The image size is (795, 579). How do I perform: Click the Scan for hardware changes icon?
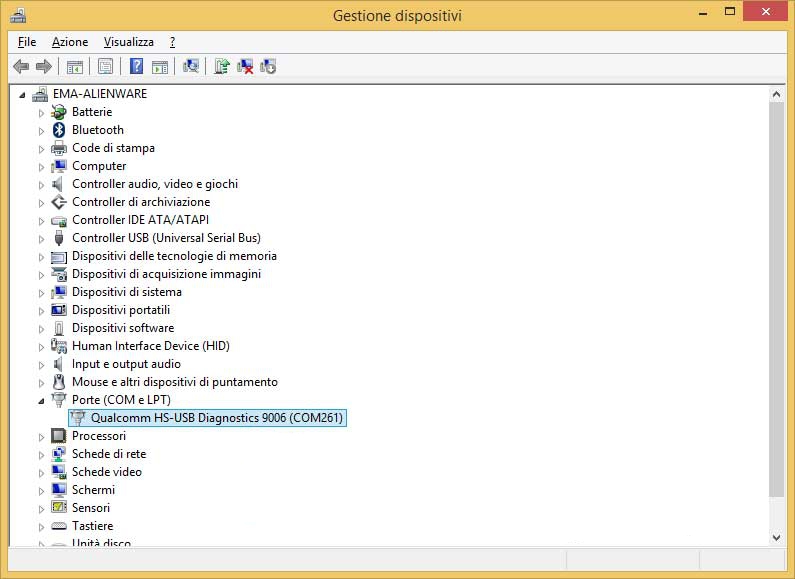click(x=192, y=67)
